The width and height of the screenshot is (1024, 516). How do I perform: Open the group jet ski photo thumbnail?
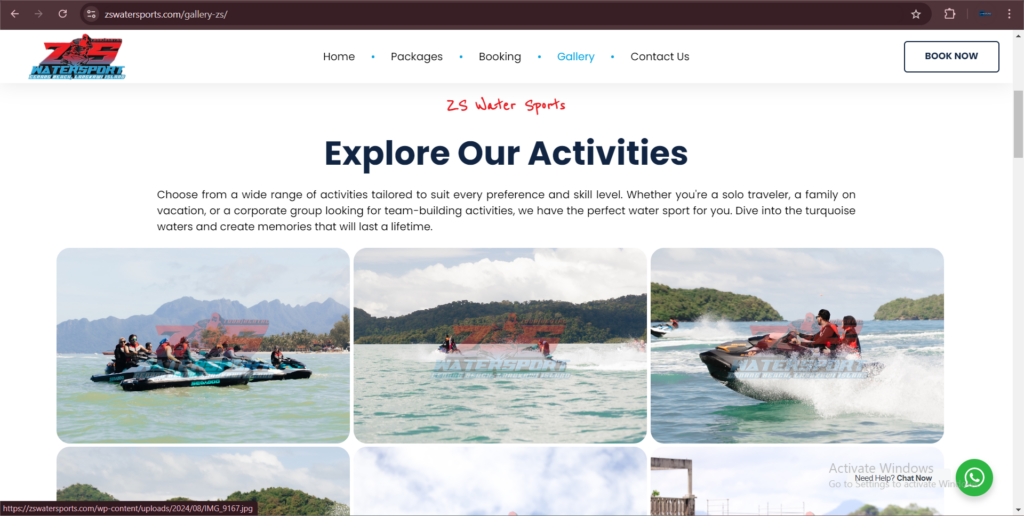[203, 346]
